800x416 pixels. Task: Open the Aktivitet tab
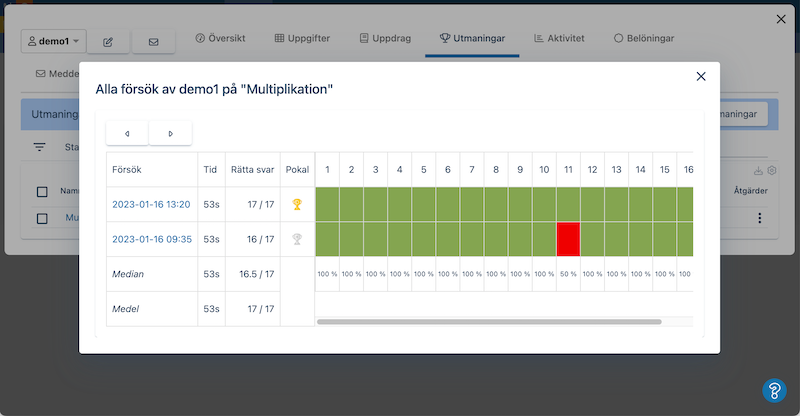click(559, 38)
